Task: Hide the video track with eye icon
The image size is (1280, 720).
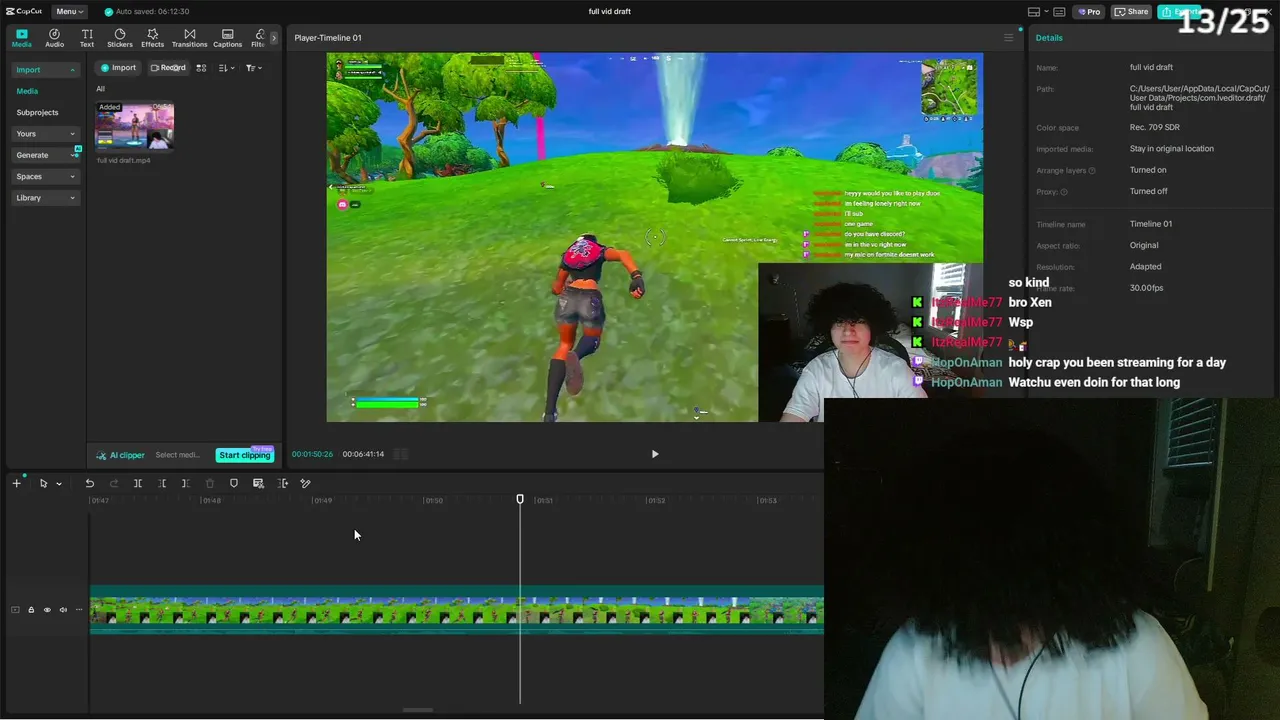Action: coord(47,610)
